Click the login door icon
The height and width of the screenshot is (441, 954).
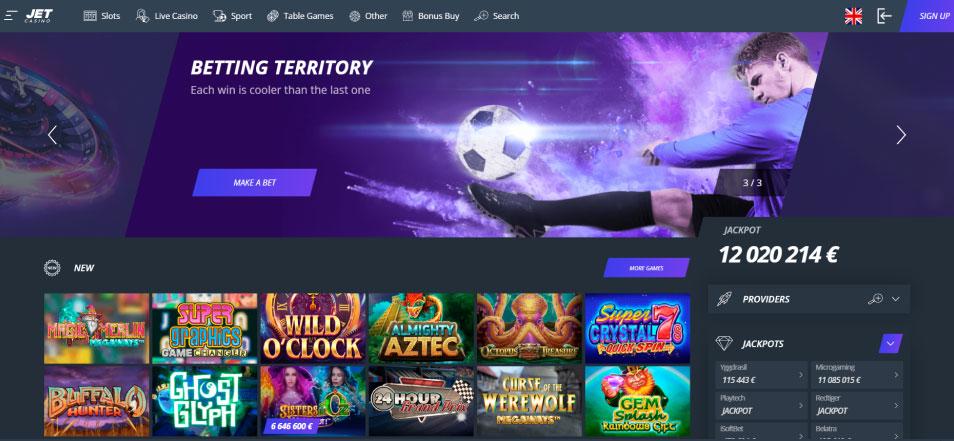[x=884, y=16]
